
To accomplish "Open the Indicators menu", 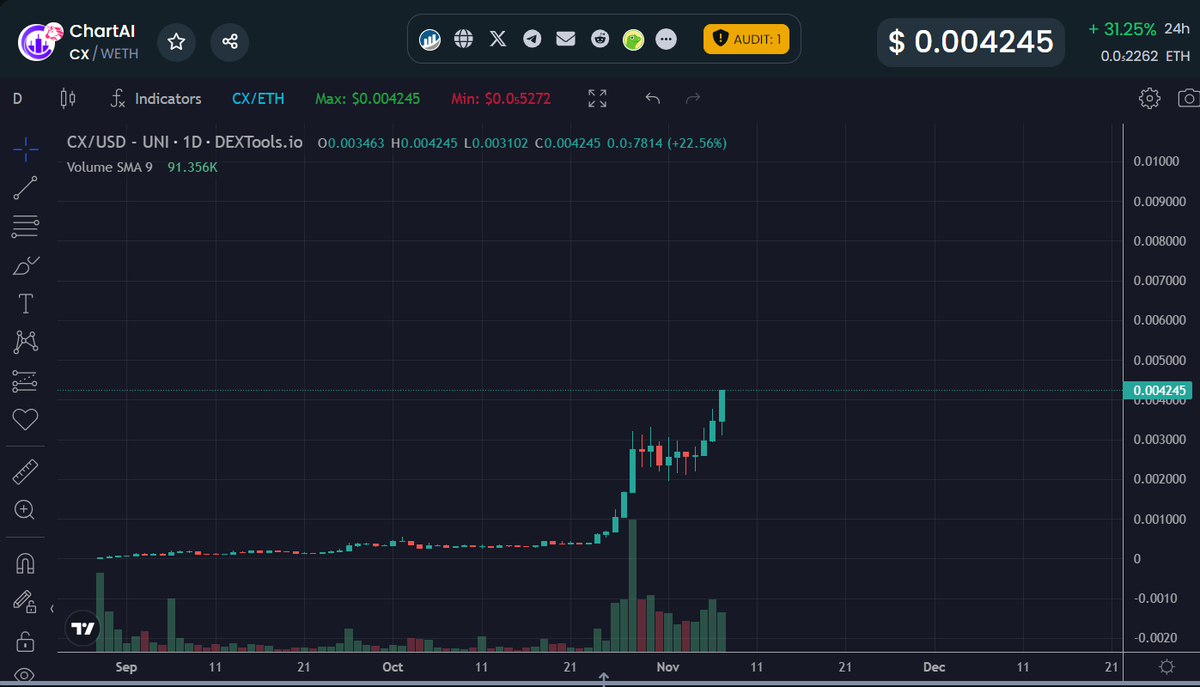I will point(156,98).
